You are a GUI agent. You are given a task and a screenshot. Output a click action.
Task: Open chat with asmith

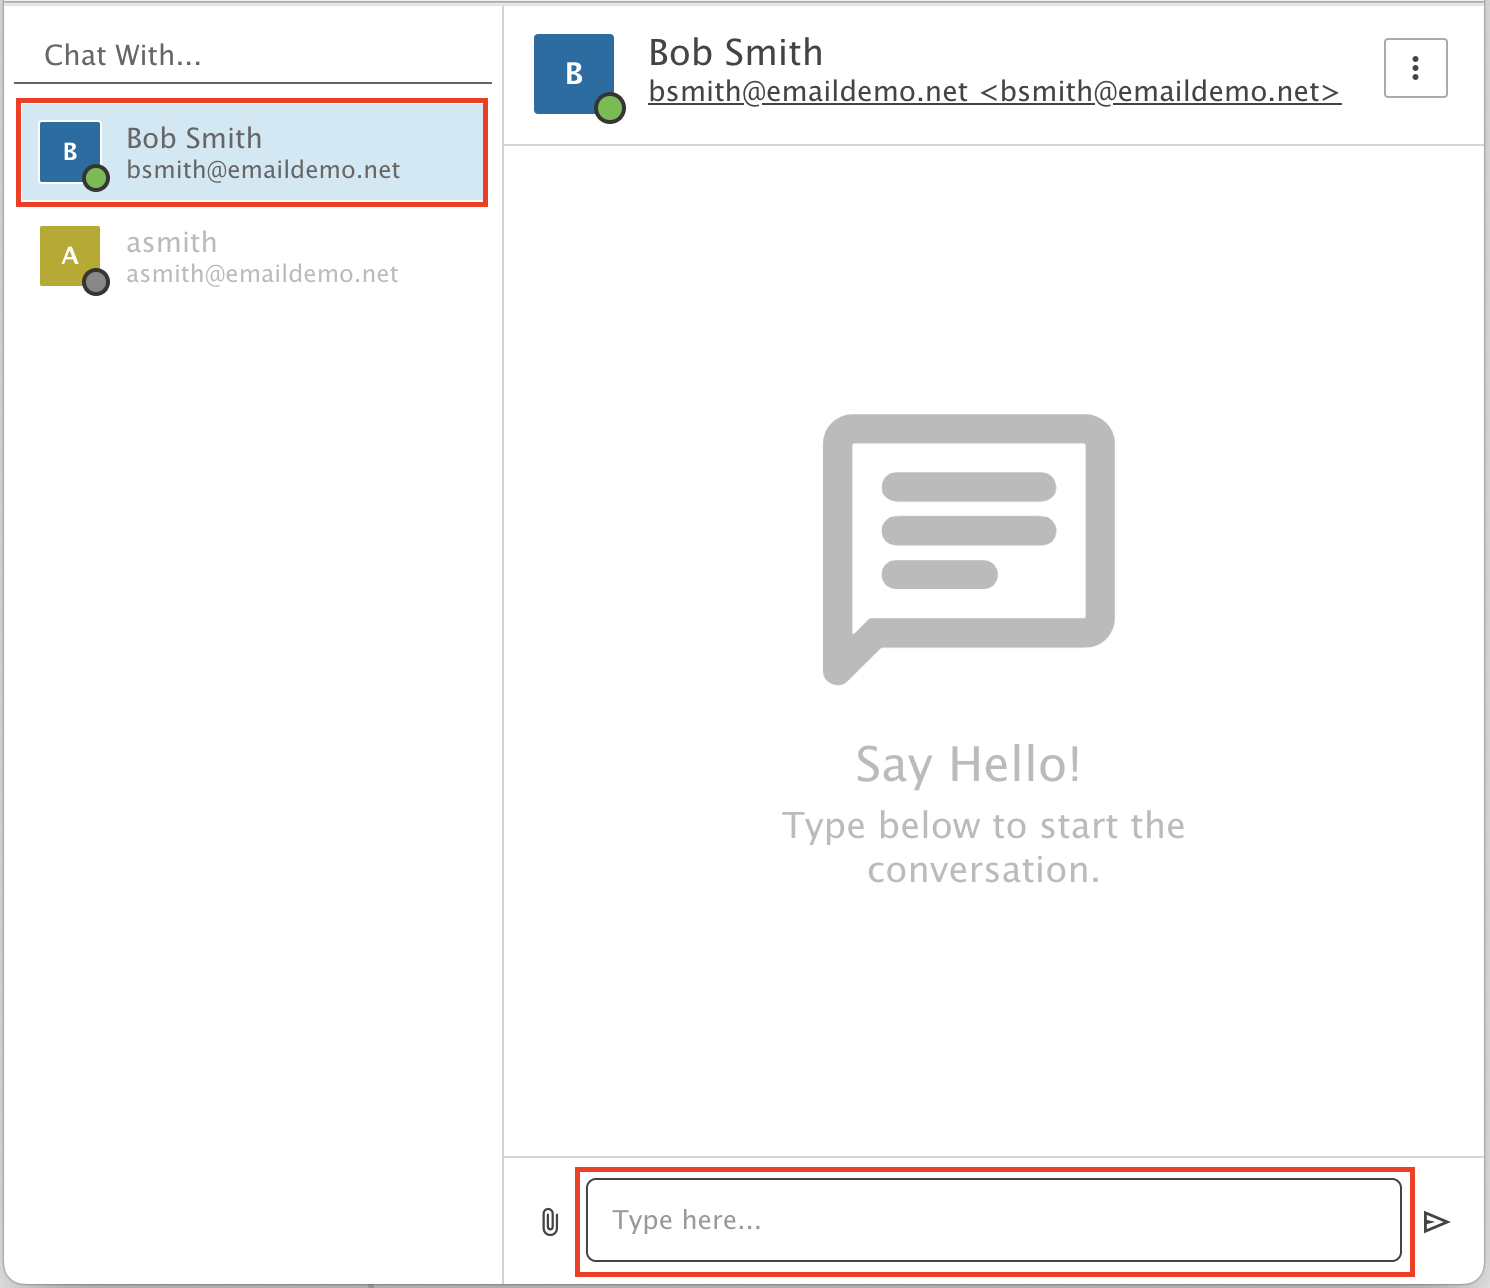(252, 257)
